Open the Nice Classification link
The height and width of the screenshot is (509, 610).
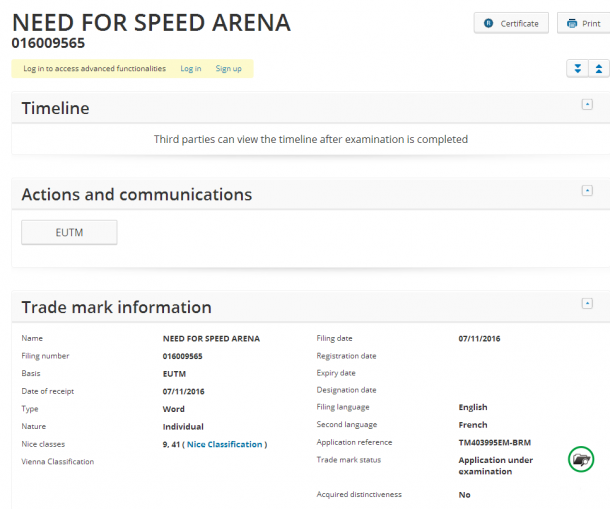point(224,444)
